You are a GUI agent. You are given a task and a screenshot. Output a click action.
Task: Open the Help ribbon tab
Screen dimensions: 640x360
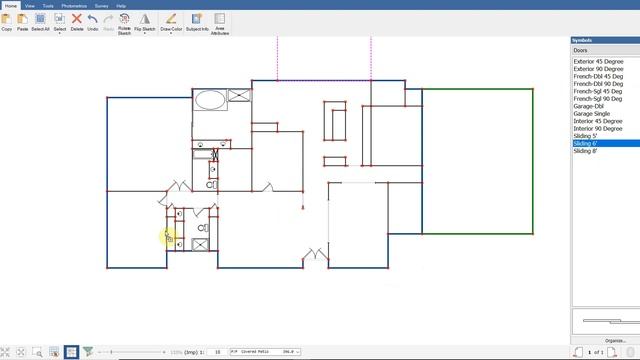(x=121, y=6)
